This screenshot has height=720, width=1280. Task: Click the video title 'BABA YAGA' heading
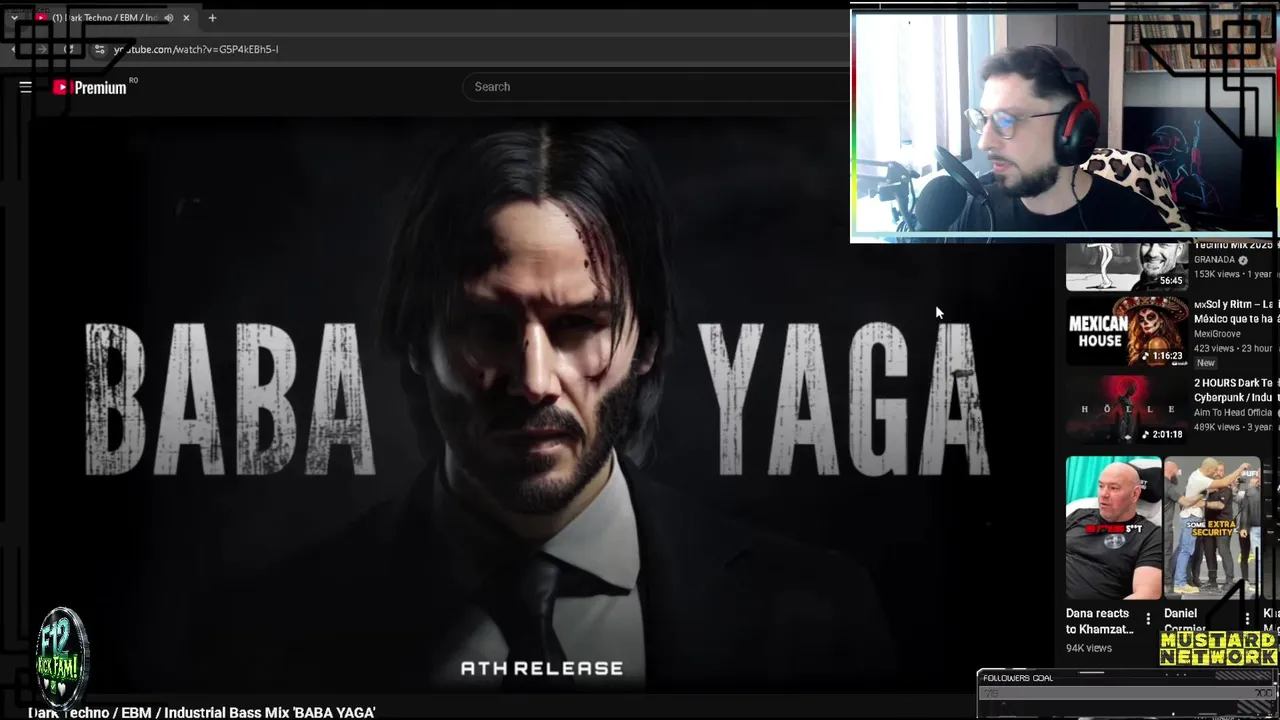tap(202, 712)
